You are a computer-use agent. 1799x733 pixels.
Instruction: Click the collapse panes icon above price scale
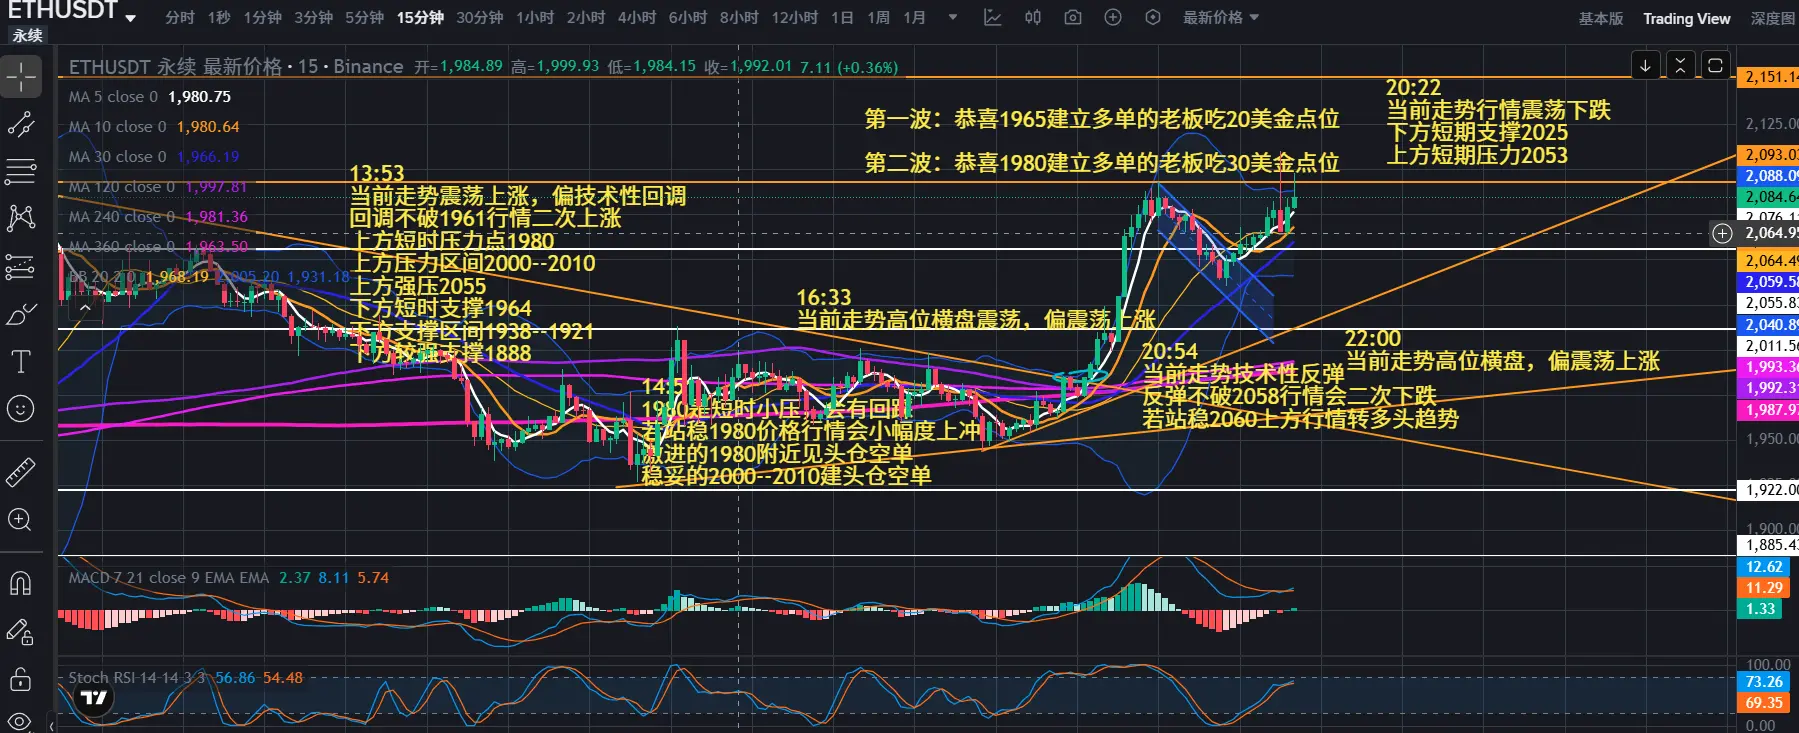pyautogui.click(x=1680, y=65)
